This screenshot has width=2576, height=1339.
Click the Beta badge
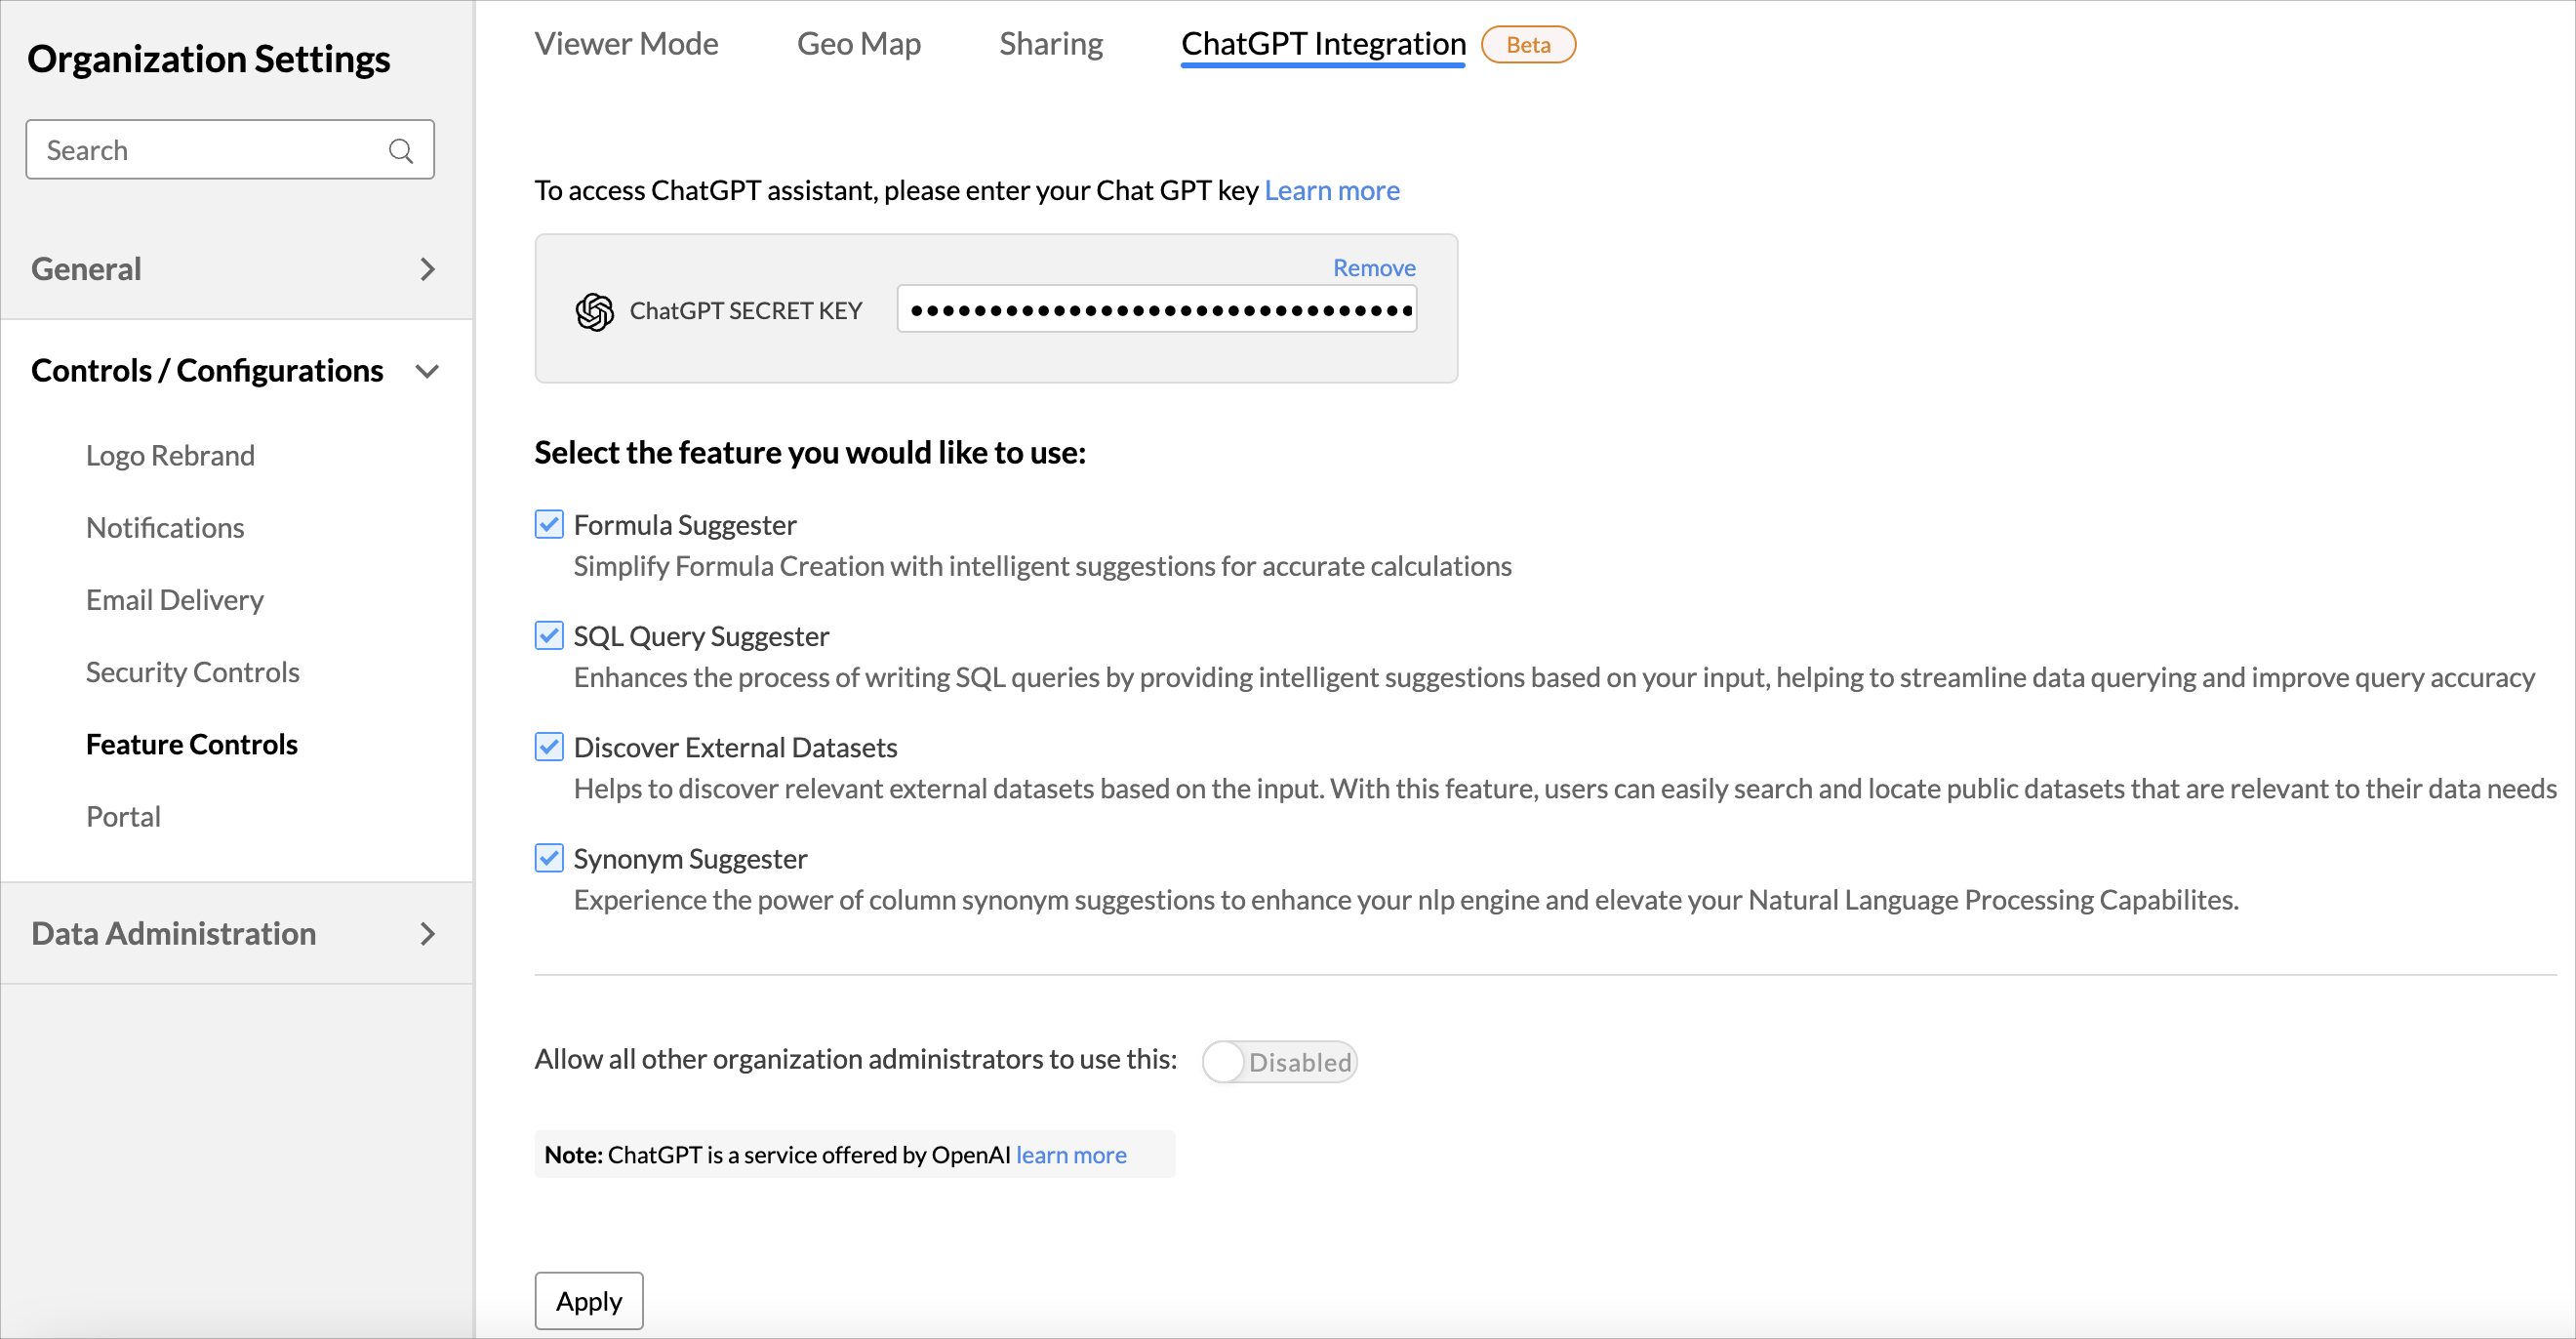click(1527, 44)
